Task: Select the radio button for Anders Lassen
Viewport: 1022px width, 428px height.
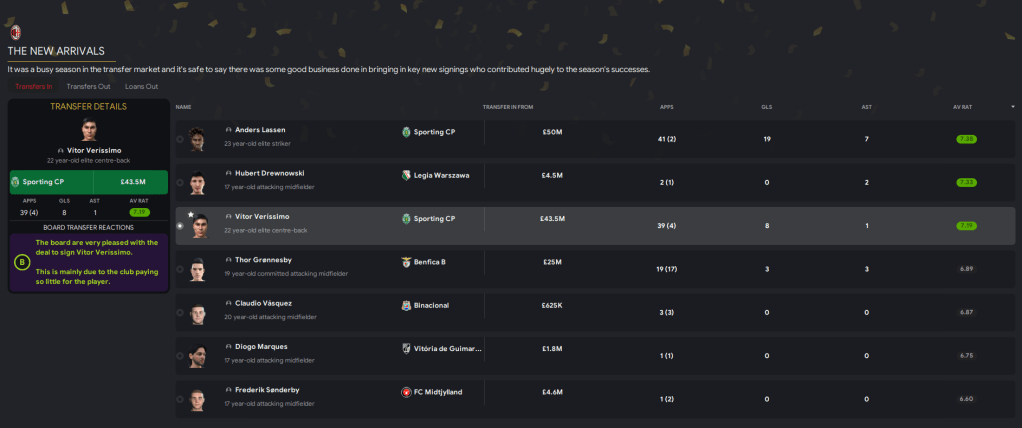Action: point(180,140)
